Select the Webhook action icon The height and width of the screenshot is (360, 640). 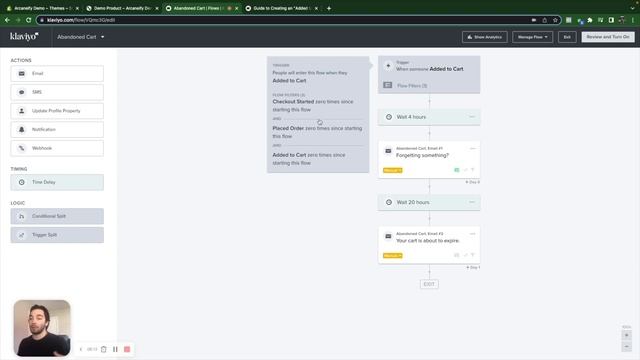(22, 148)
